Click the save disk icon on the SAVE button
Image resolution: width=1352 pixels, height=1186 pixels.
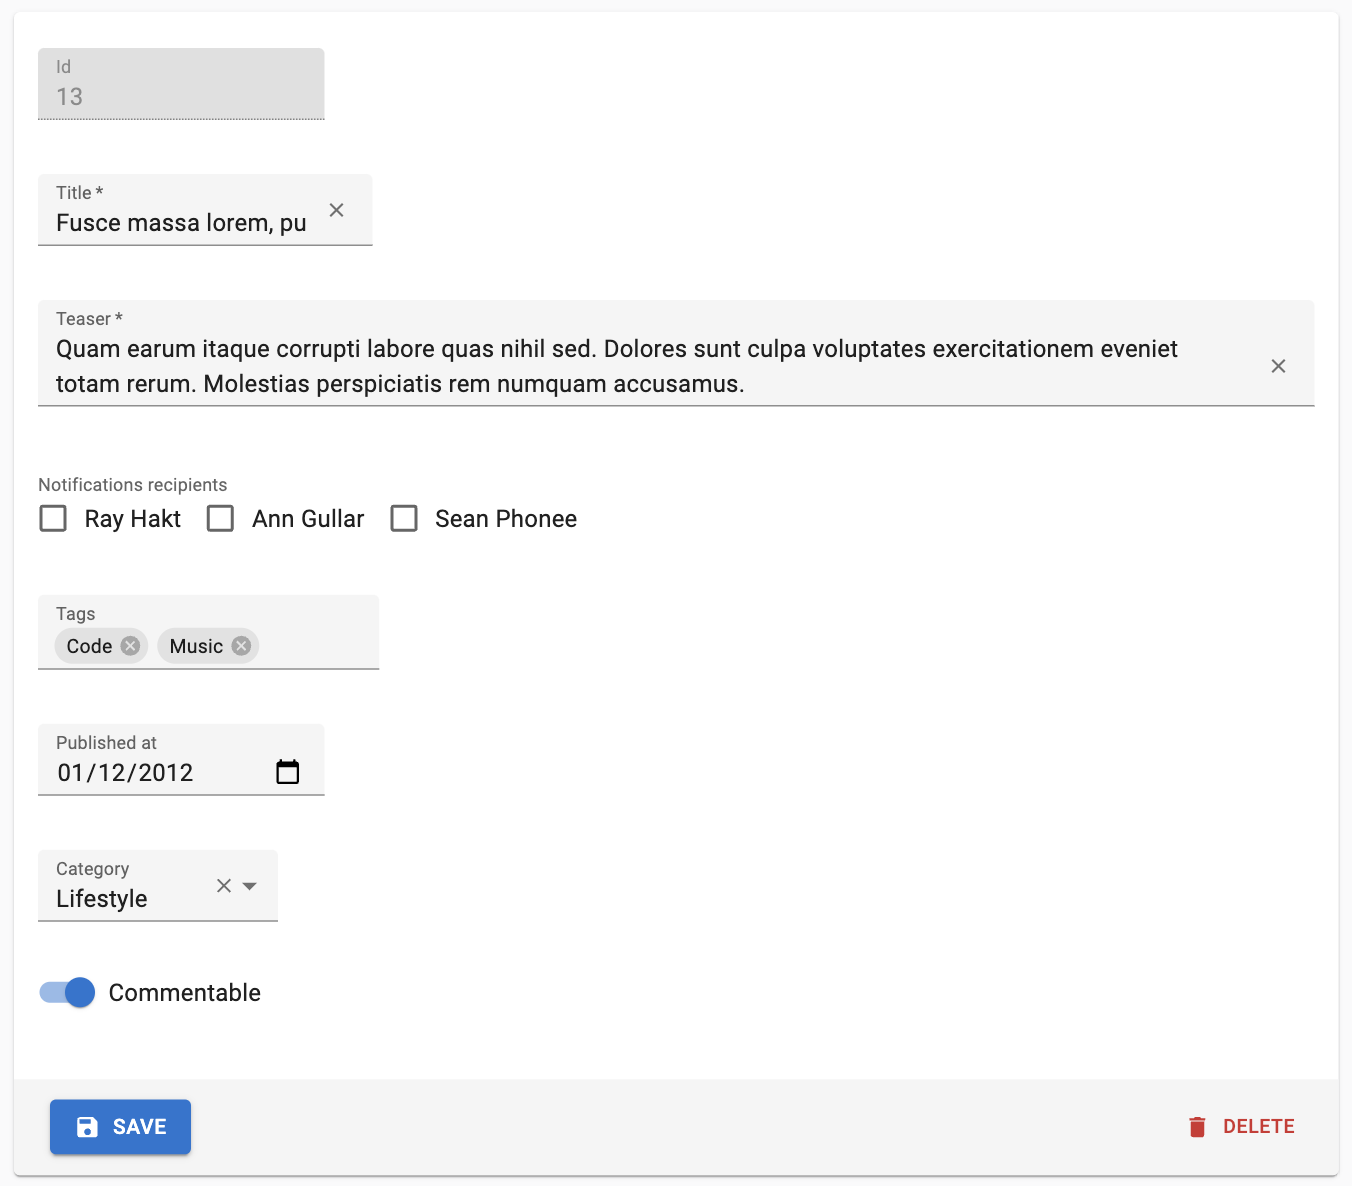tap(87, 1126)
